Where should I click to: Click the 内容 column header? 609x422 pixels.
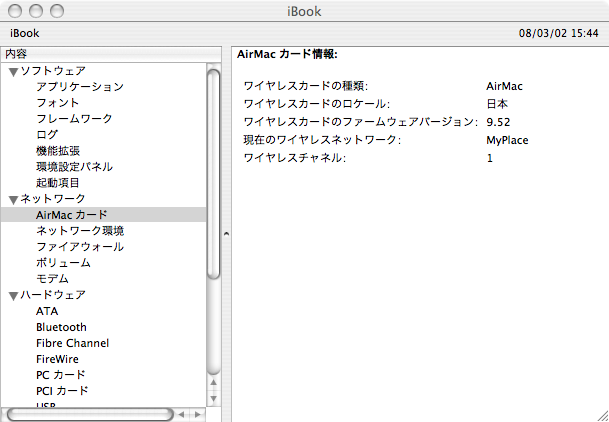(111, 54)
